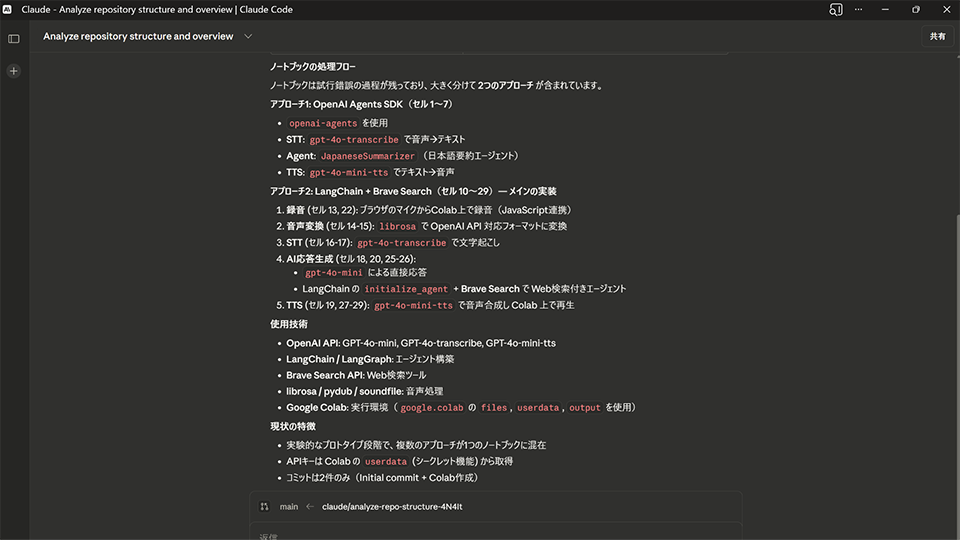Image resolution: width=960 pixels, height=540 pixels.
Task: Click the files code snippet
Action: pos(493,408)
